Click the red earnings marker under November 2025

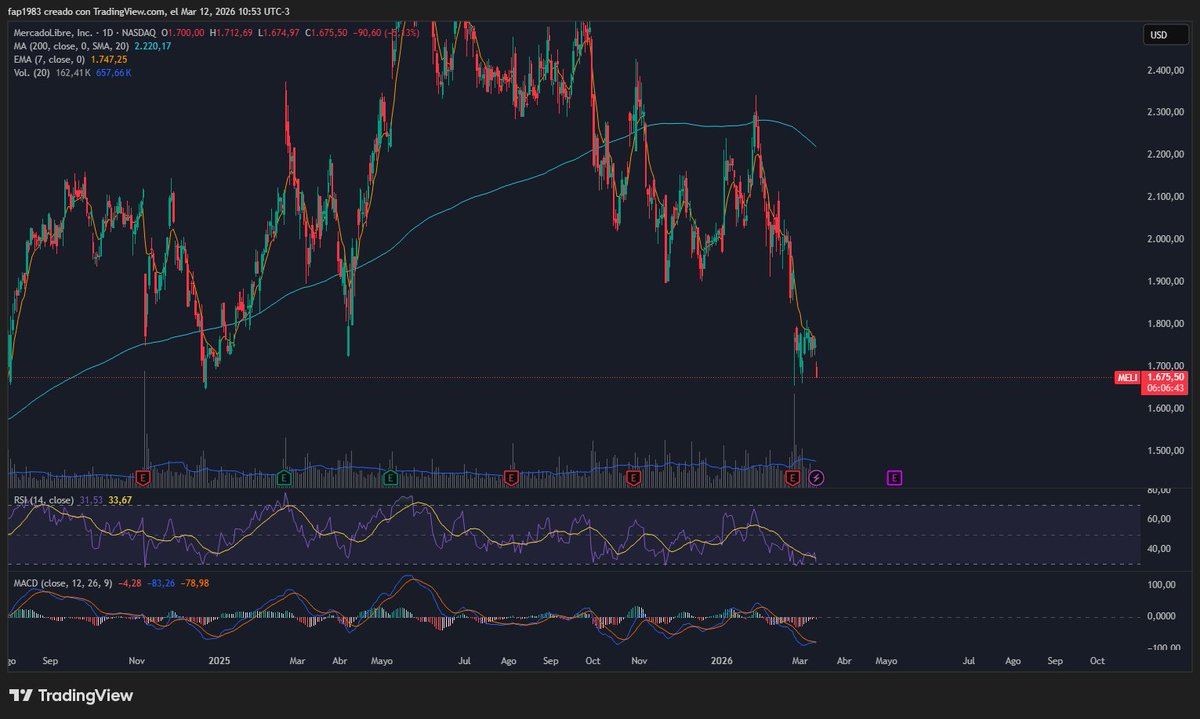tap(632, 478)
